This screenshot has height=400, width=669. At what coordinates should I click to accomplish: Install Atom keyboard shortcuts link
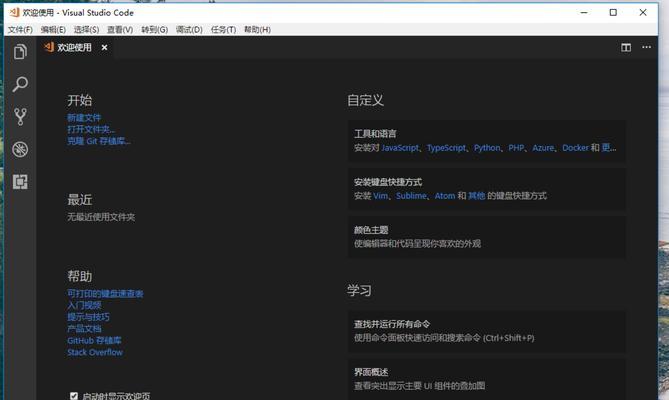[x=445, y=196]
